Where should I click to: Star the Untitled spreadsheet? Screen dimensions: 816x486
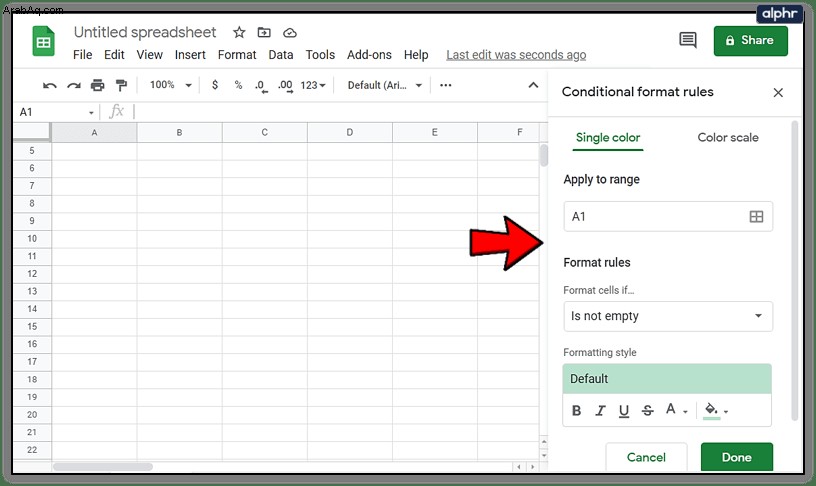(239, 32)
